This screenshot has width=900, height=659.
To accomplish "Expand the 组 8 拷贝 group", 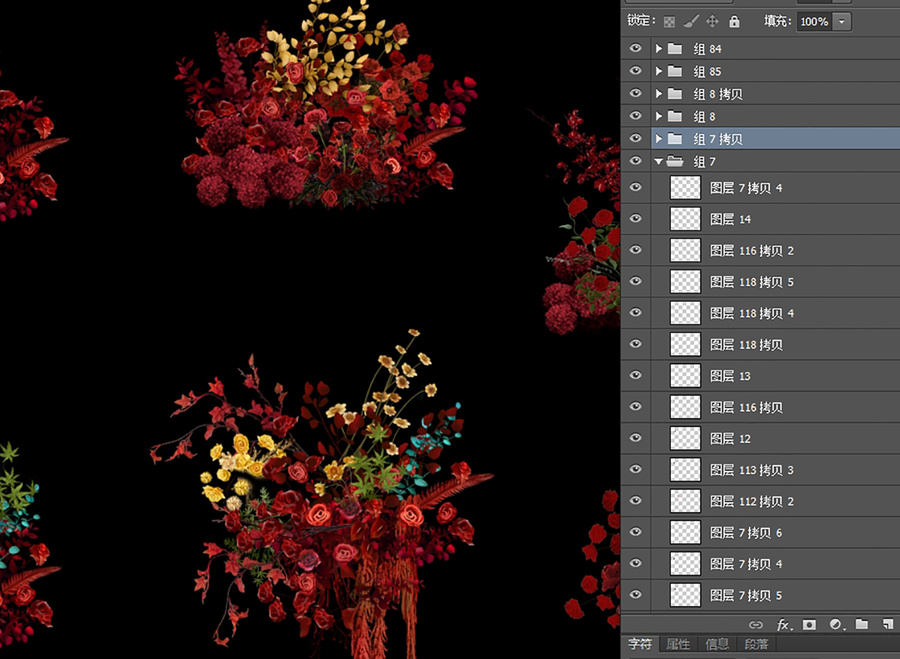I will [659, 94].
